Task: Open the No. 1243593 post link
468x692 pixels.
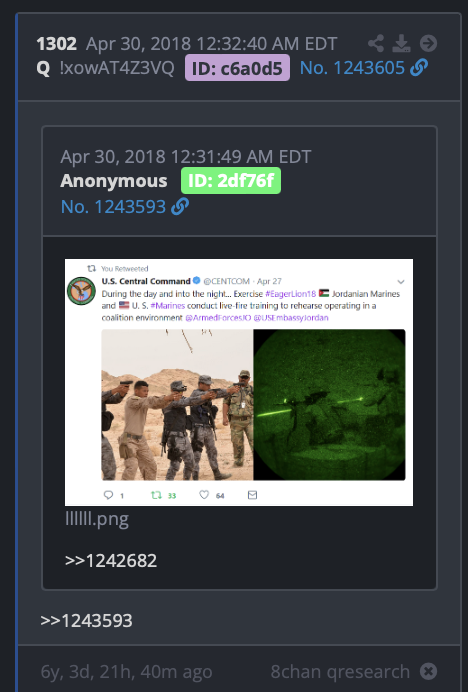Action: [x=113, y=207]
